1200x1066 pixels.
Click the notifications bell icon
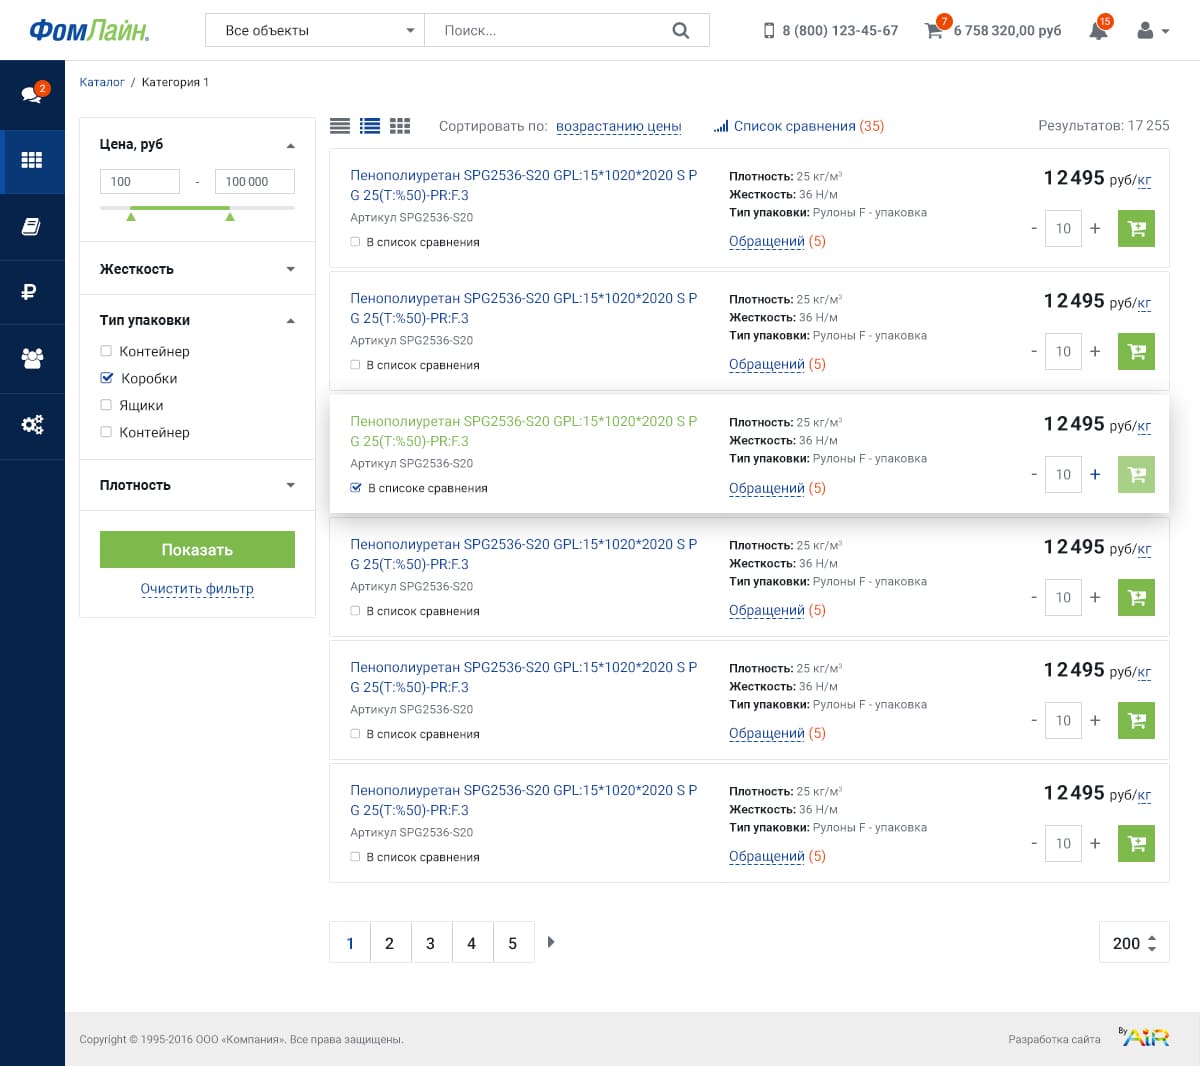point(1098,31)
